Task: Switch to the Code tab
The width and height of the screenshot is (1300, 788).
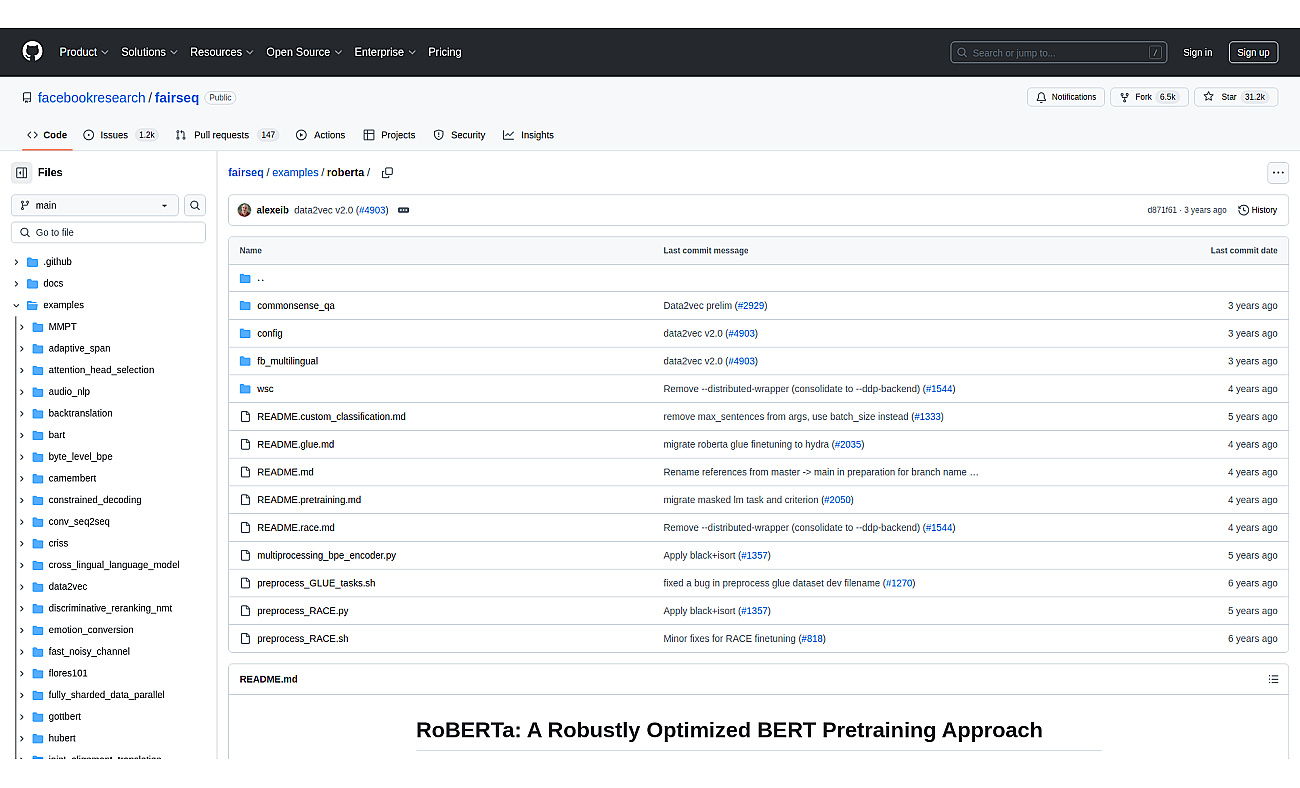Action: pos(47,135)
